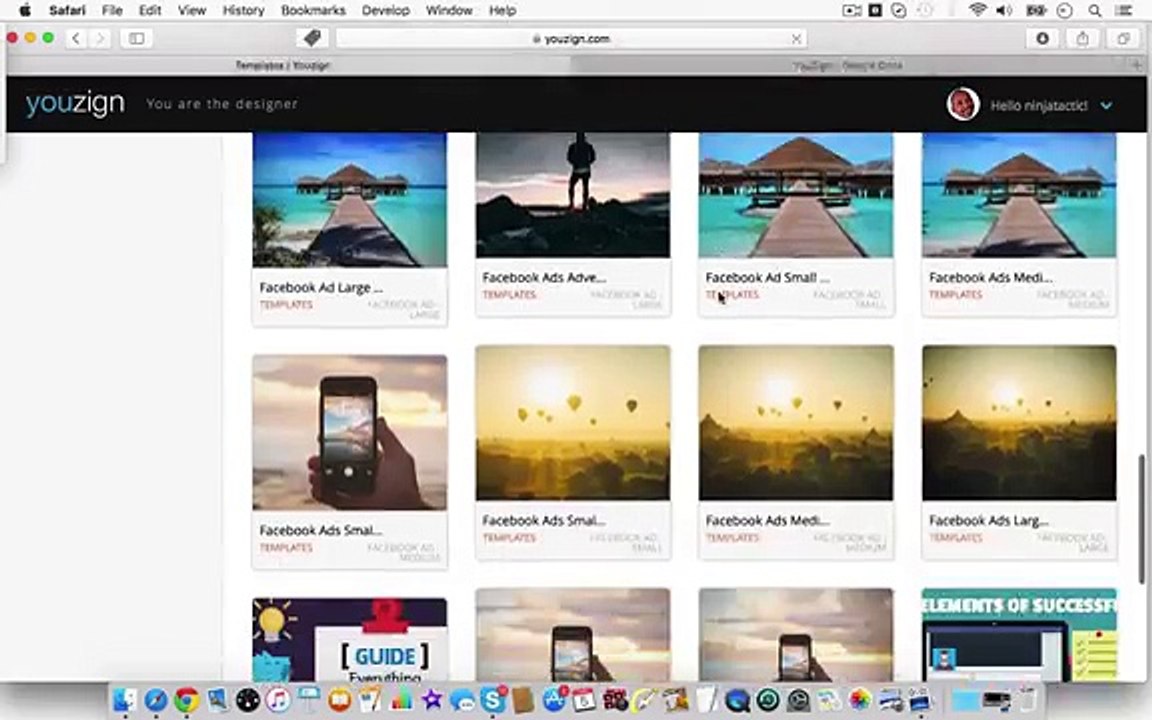This screenshot has width=1152, height=720.
Task: Click the user profile avatar
Action: [x=963, y=104]
